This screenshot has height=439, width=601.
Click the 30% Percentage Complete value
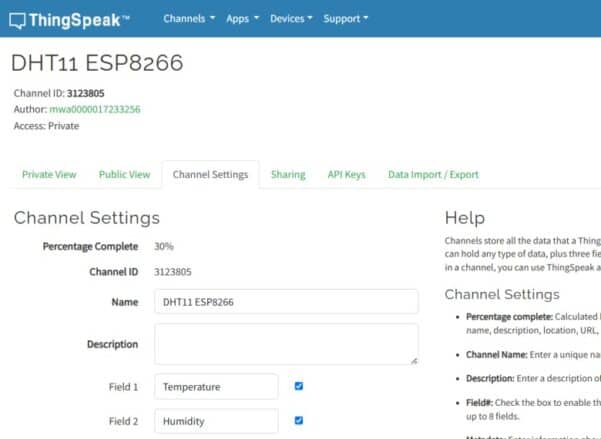click(164, 246)
